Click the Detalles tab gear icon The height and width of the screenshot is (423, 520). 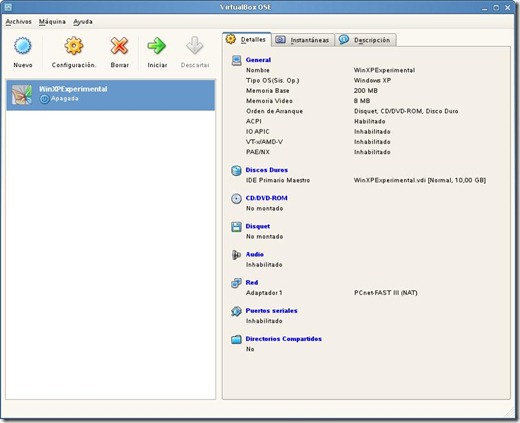(x=231, y=39)
